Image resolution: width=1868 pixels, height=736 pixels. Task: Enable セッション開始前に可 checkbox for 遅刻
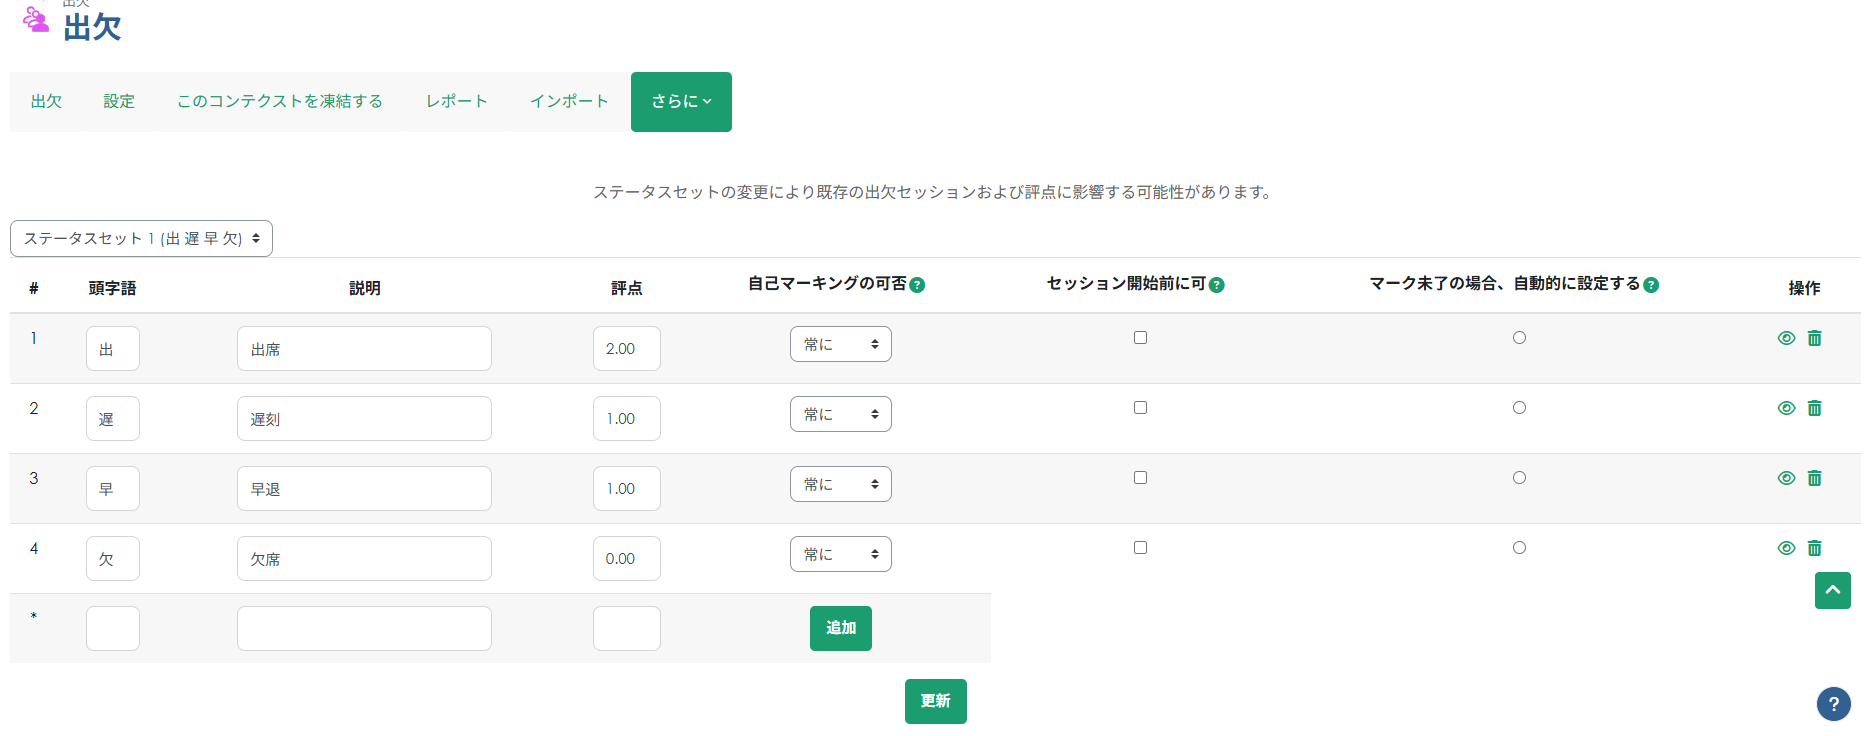tap(1140, 408)
